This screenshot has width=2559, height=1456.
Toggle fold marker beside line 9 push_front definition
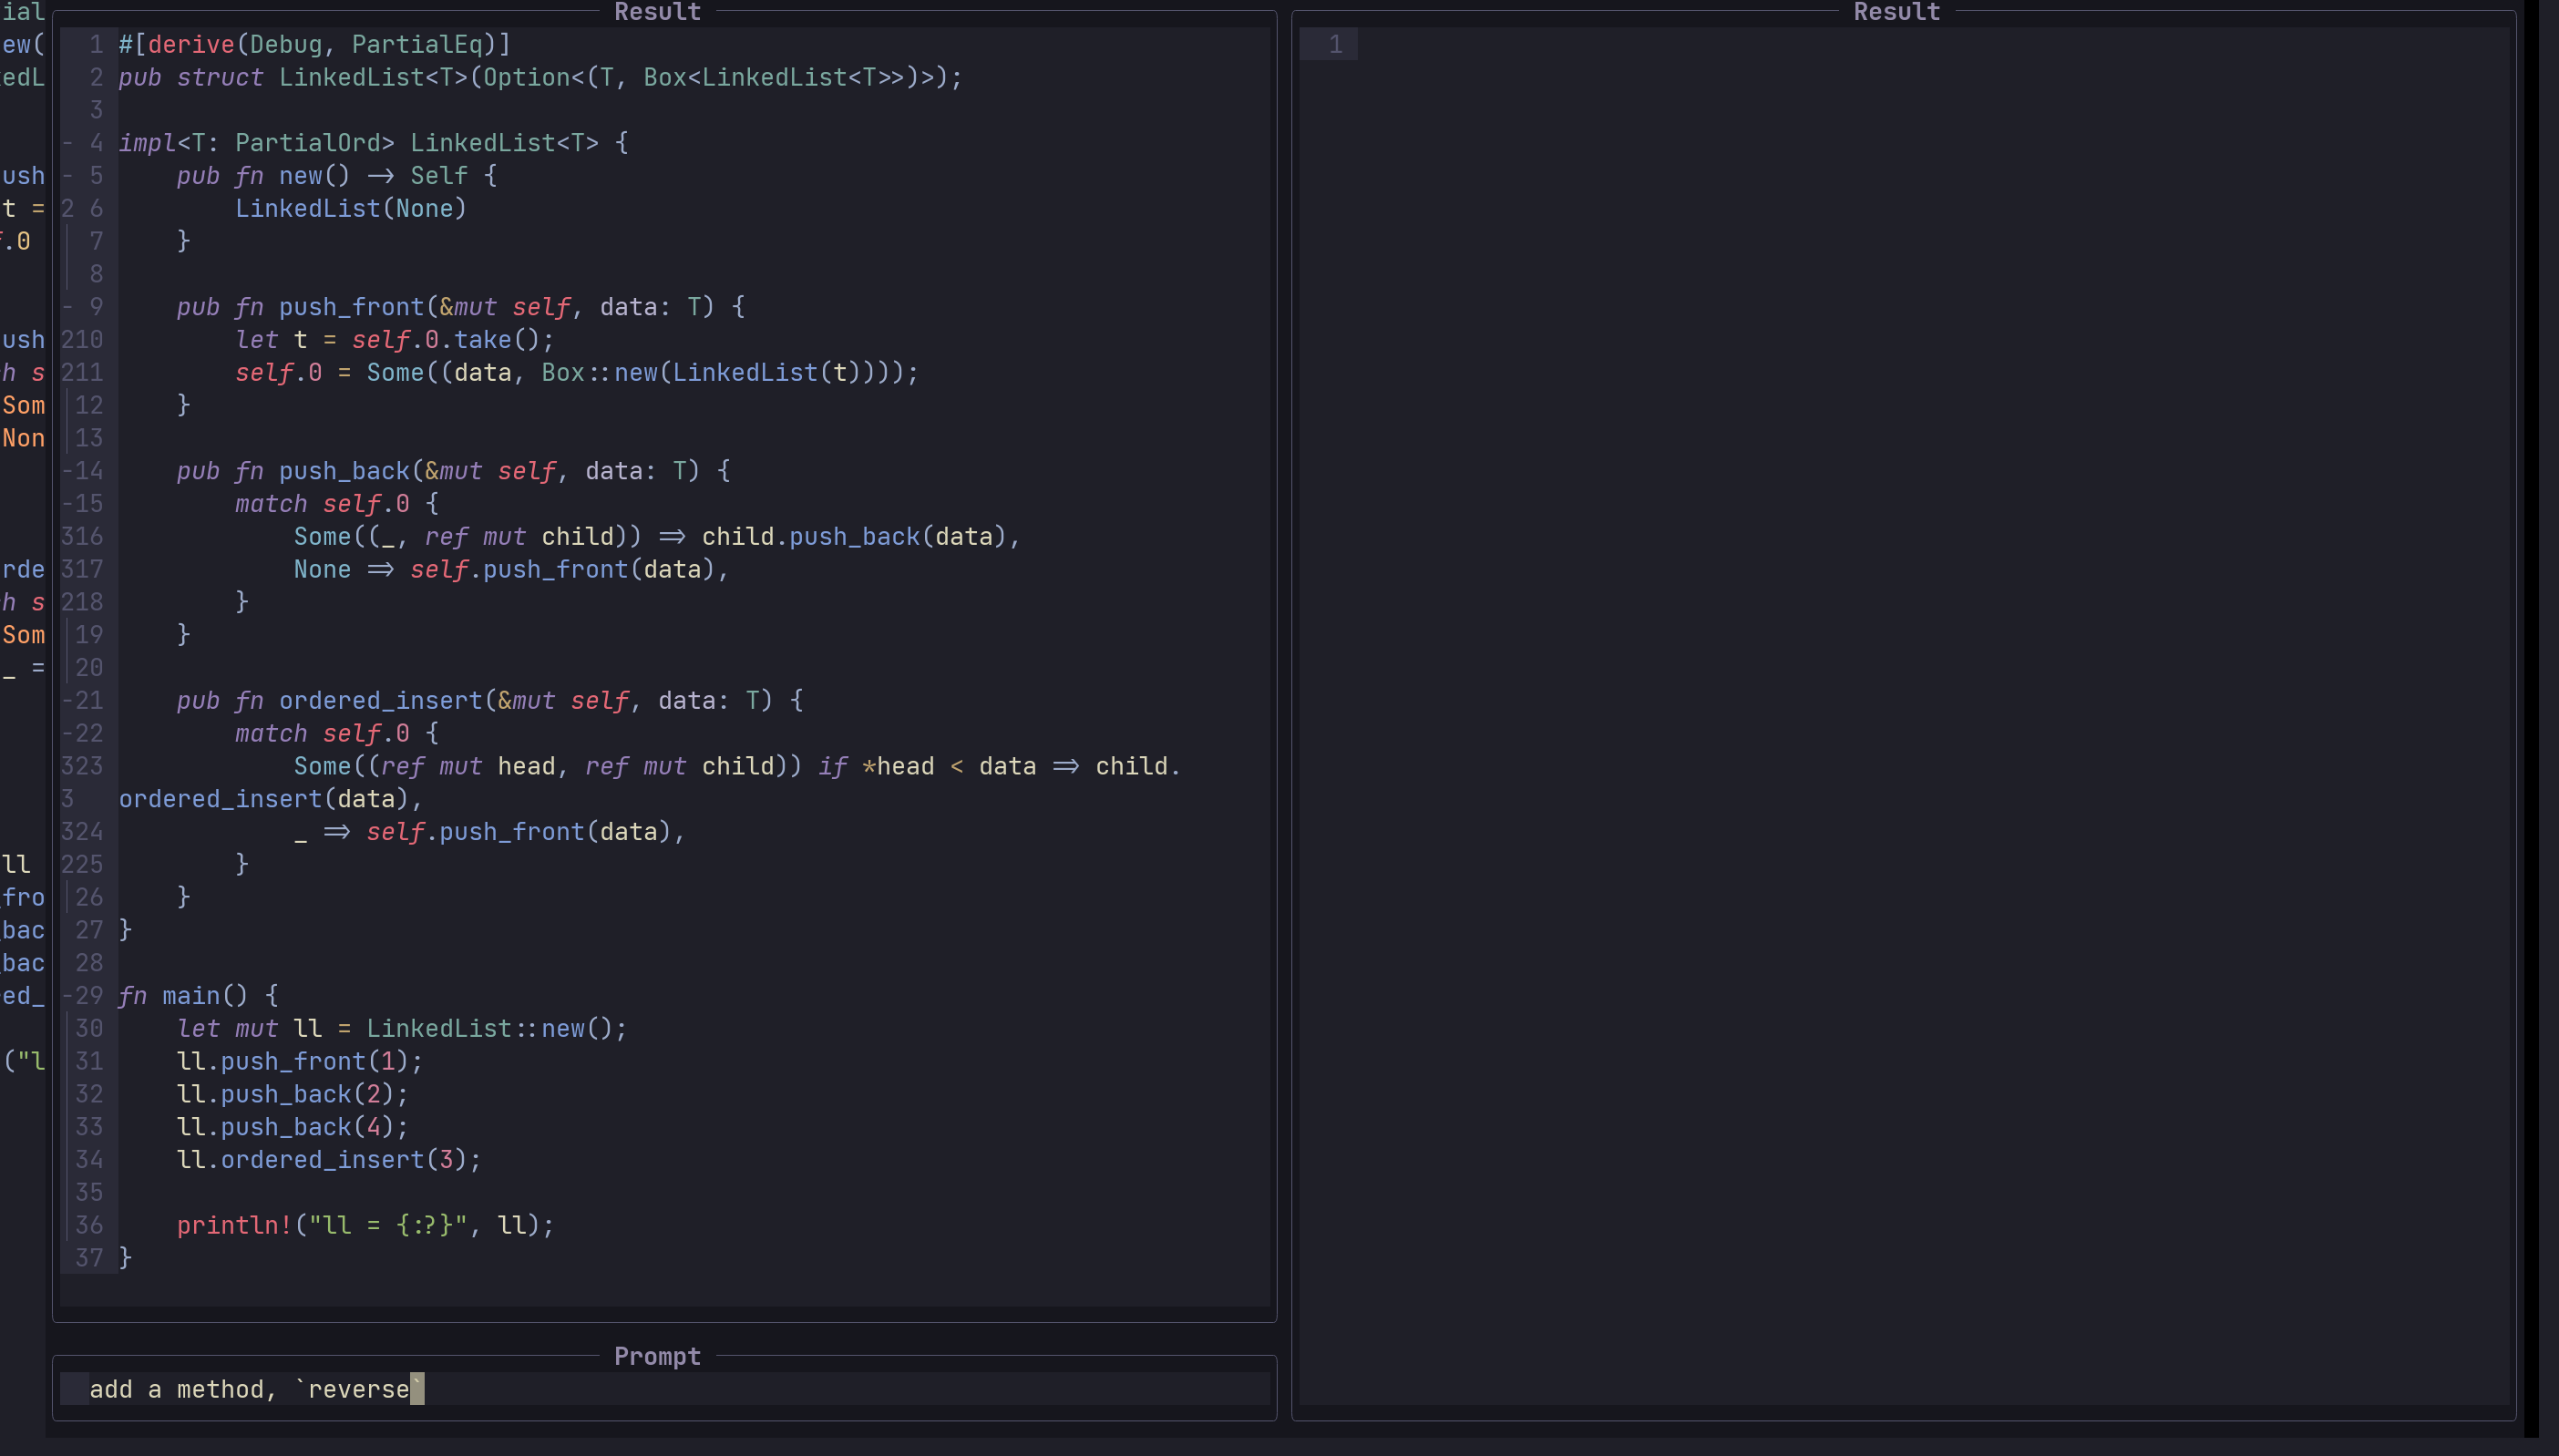[x=67, y=307]
